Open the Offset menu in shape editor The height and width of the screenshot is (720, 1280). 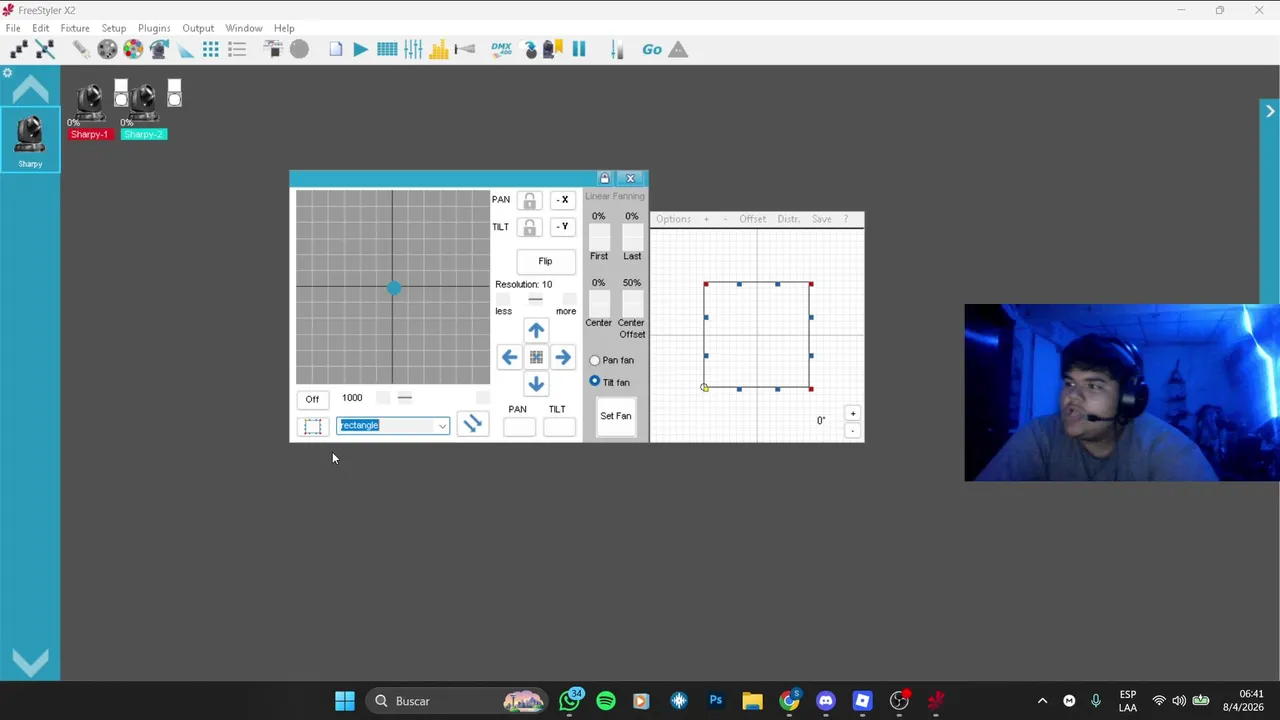[x=753, y=219]
